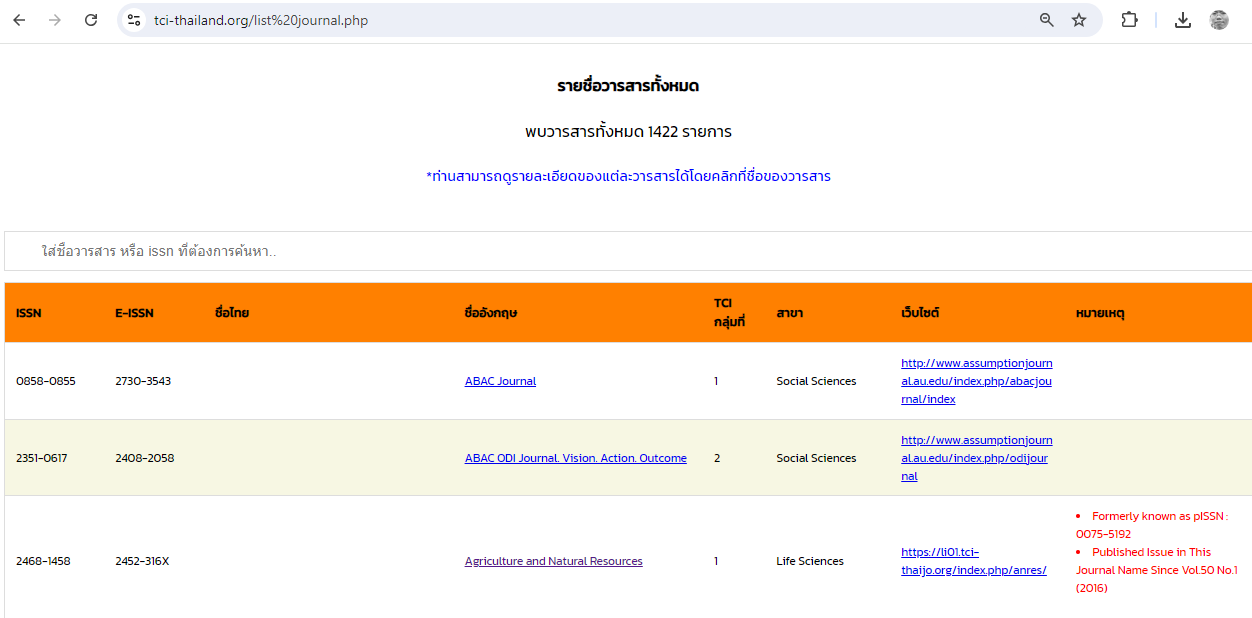
Task: Open the user profile avatar
Action: (1219, 20)
